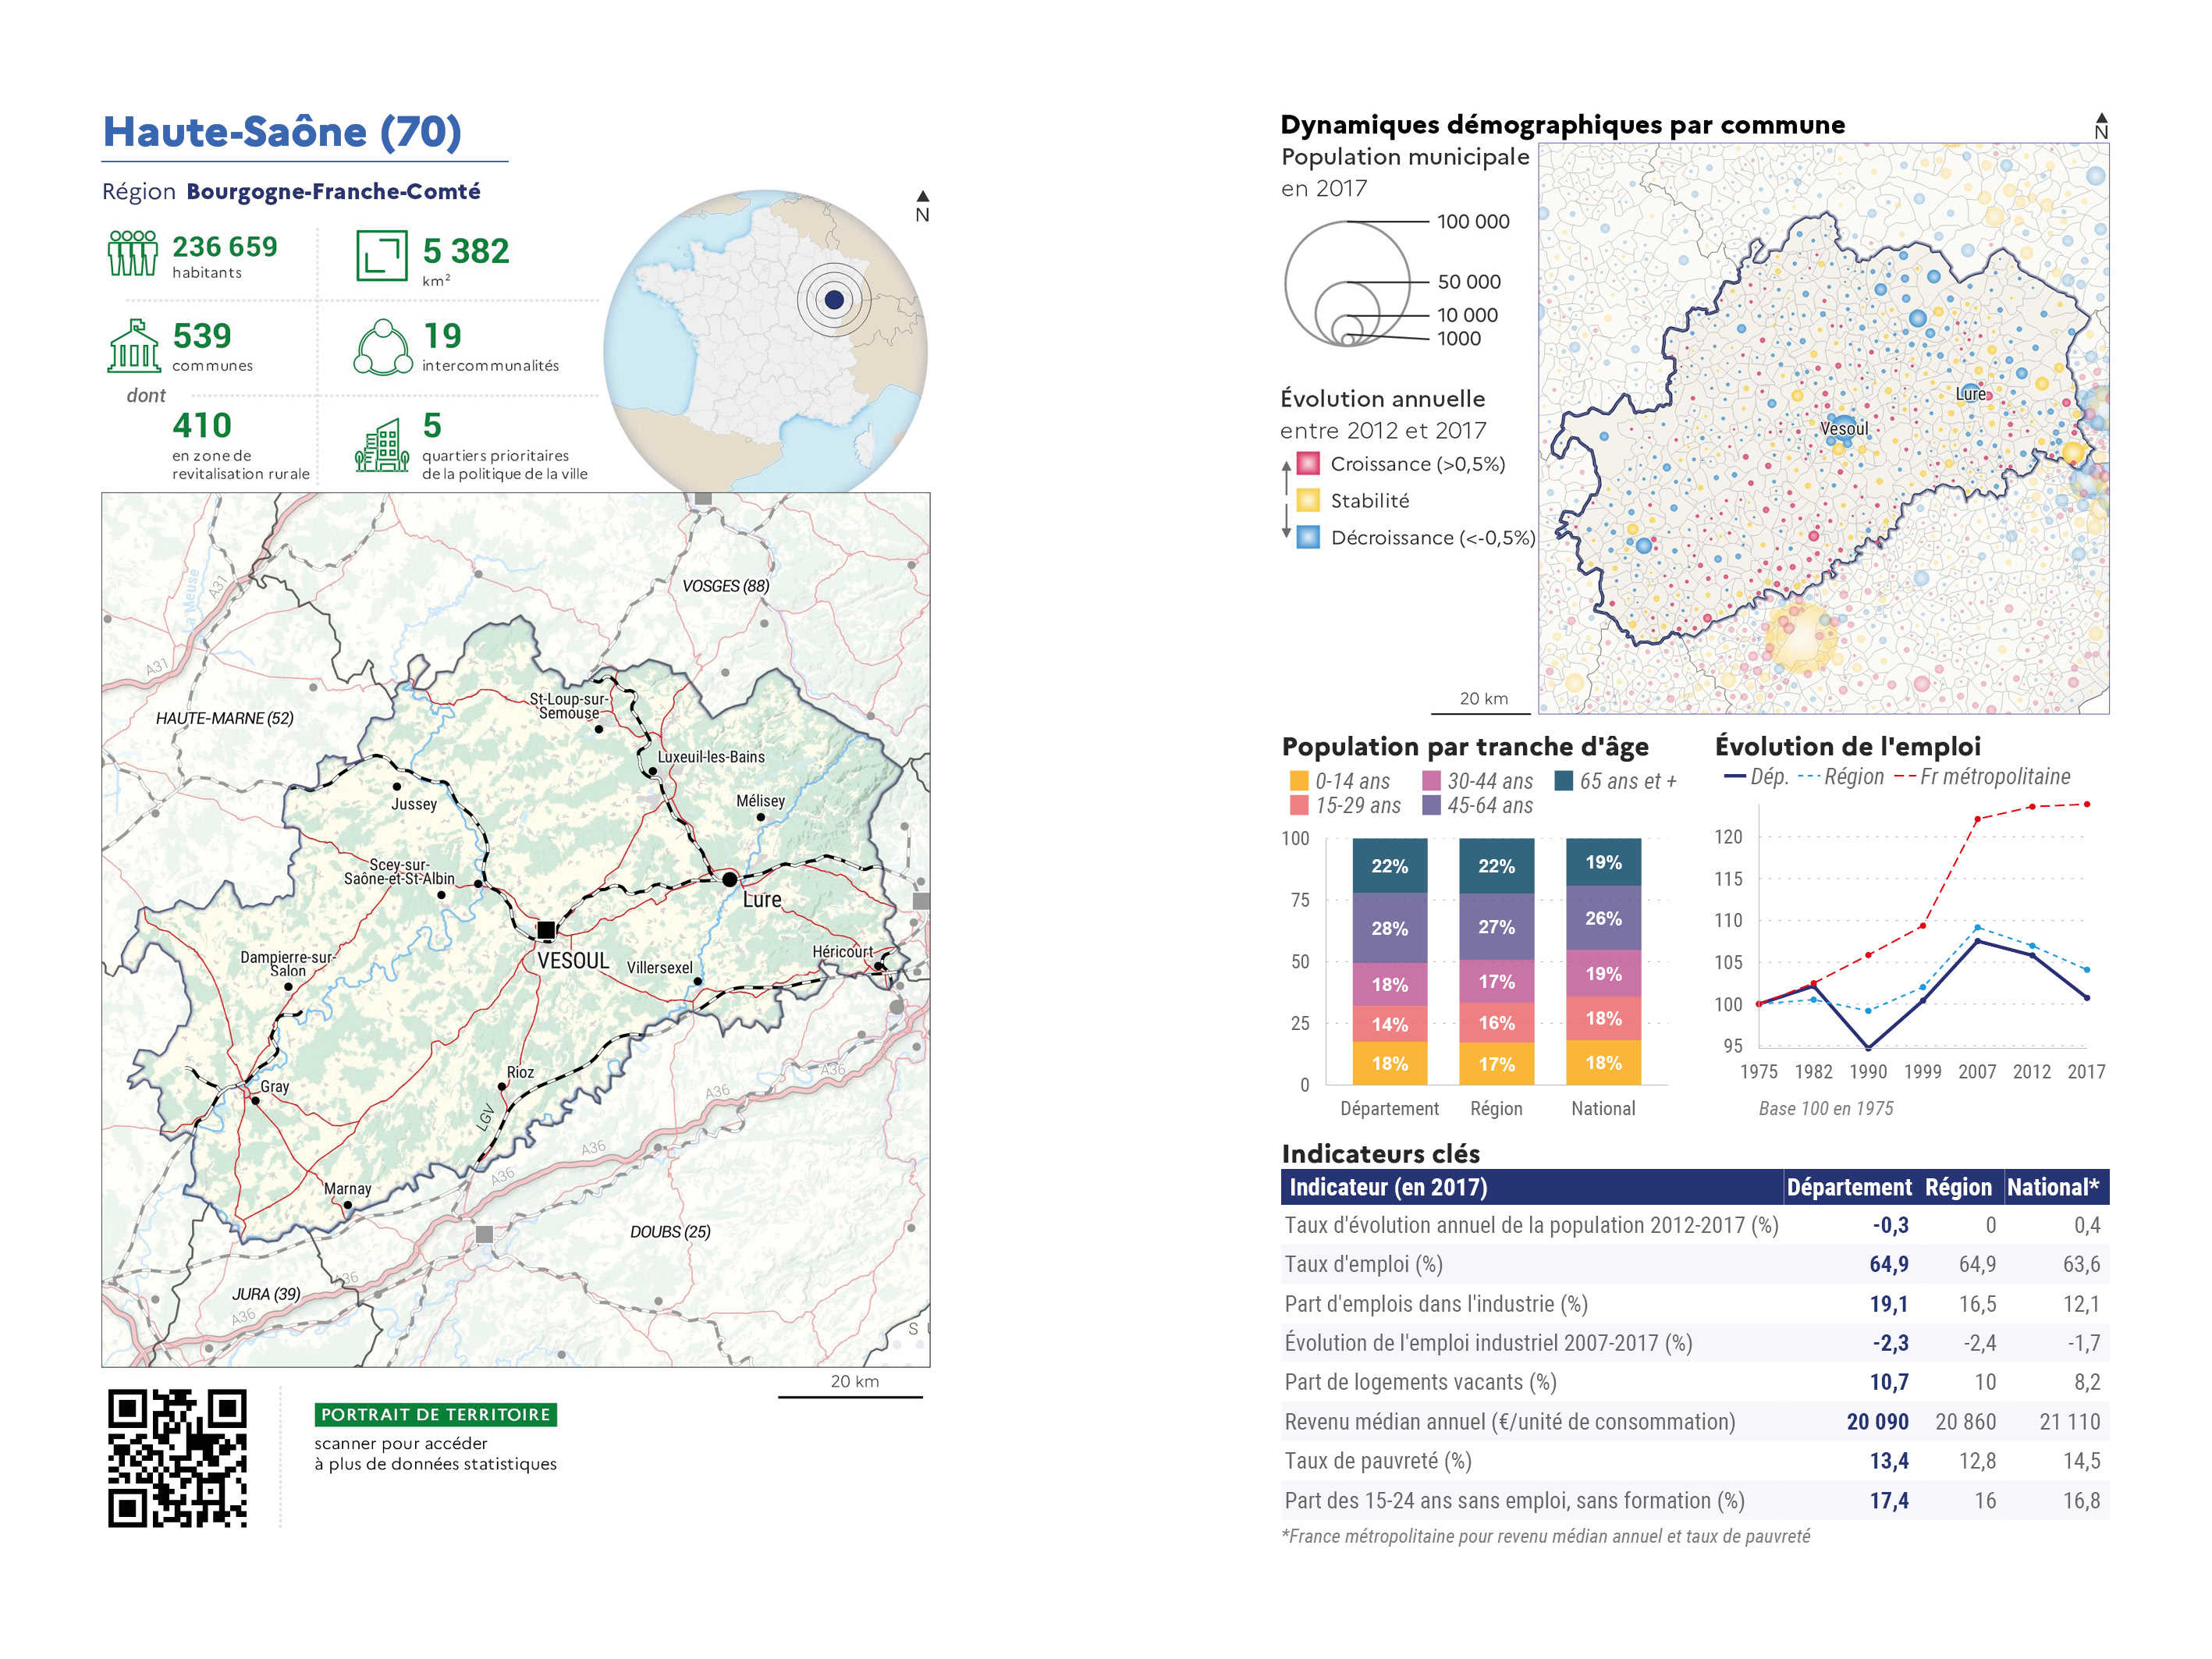Click the Décroissance blue legend swatch

(x=1308, y=538)
